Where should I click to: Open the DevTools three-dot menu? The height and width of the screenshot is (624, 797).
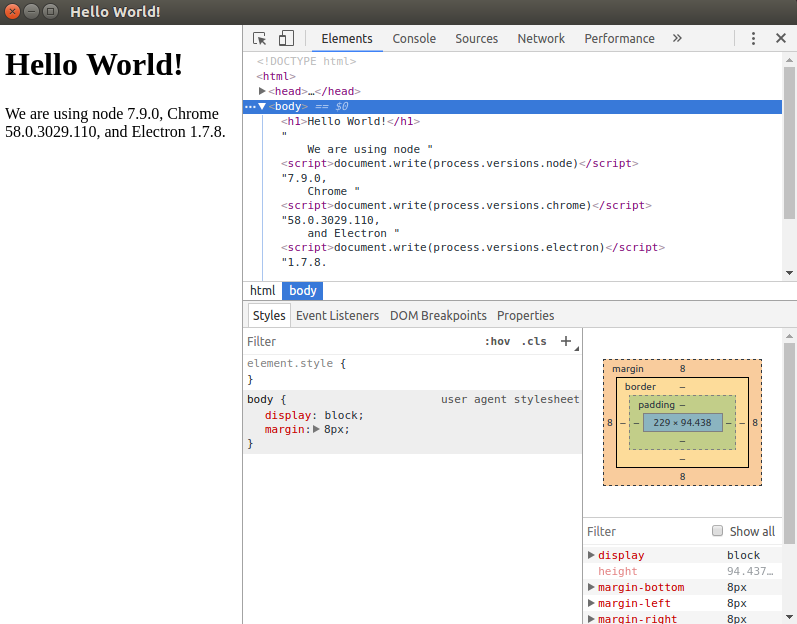pyautogui.click(x=753, y=39)
